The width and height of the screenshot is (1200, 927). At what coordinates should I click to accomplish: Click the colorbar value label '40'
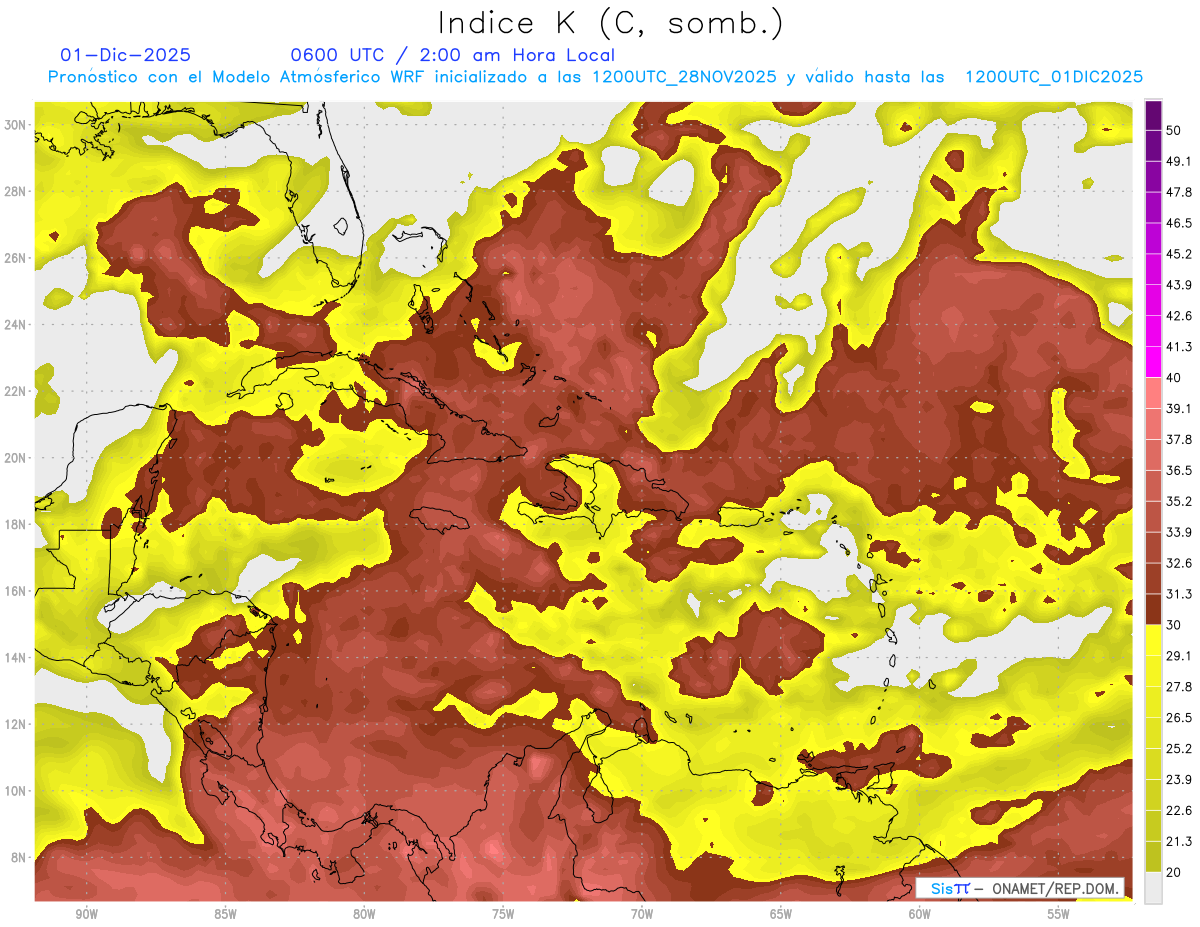click(x=1174, y=377)
